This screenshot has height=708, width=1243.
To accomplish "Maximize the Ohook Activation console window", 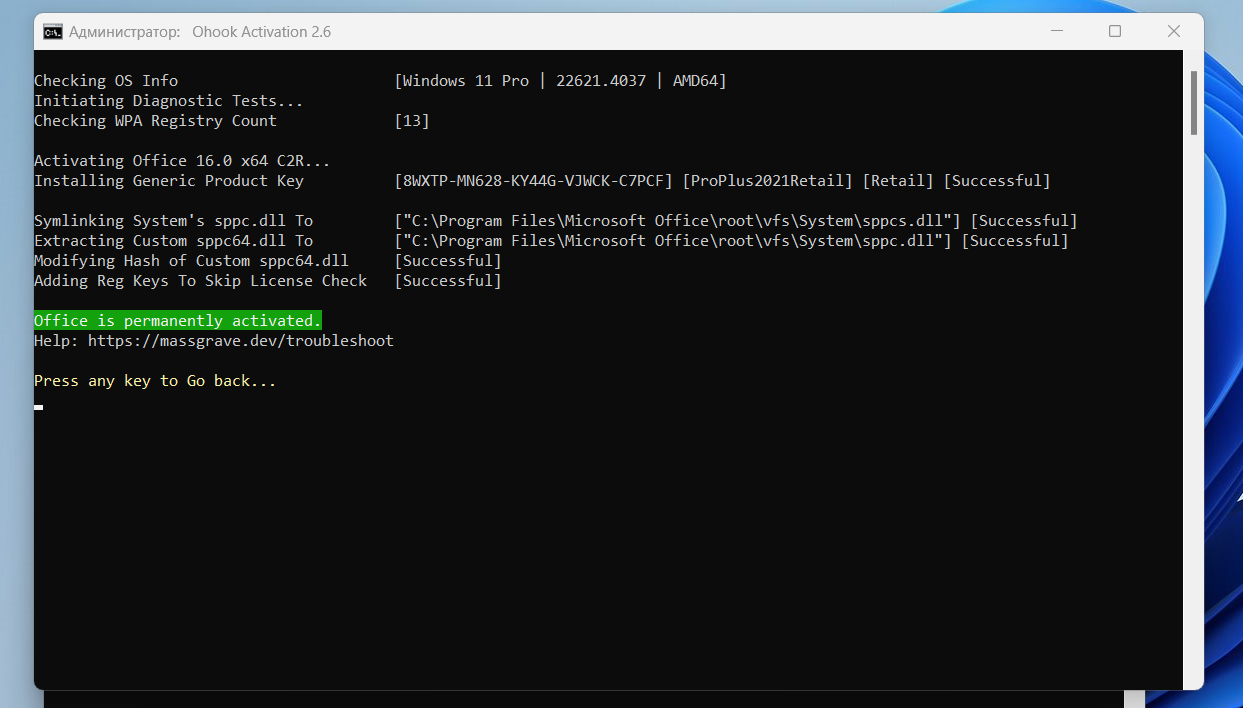I will click(x=1115, y=32).
